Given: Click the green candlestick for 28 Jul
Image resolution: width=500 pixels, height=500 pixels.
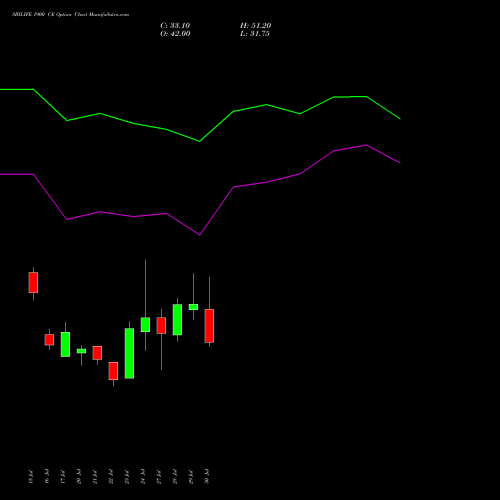Looking at the screenshot, I should click(x=177, y=320).
